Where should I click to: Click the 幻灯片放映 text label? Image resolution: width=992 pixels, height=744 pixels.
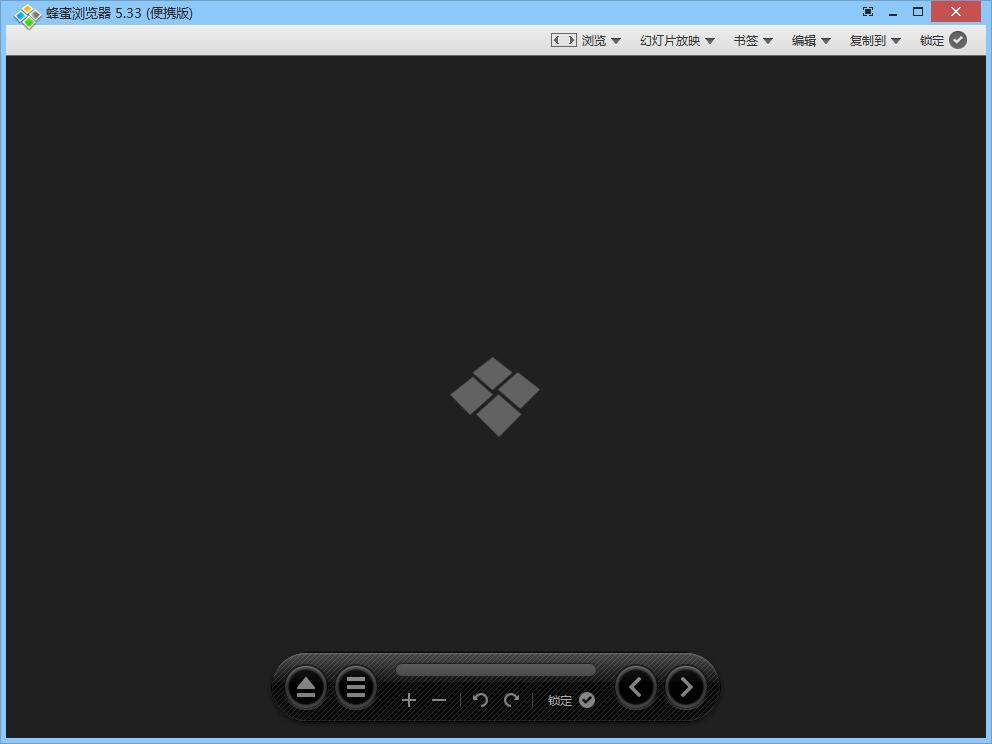(670, 41)
